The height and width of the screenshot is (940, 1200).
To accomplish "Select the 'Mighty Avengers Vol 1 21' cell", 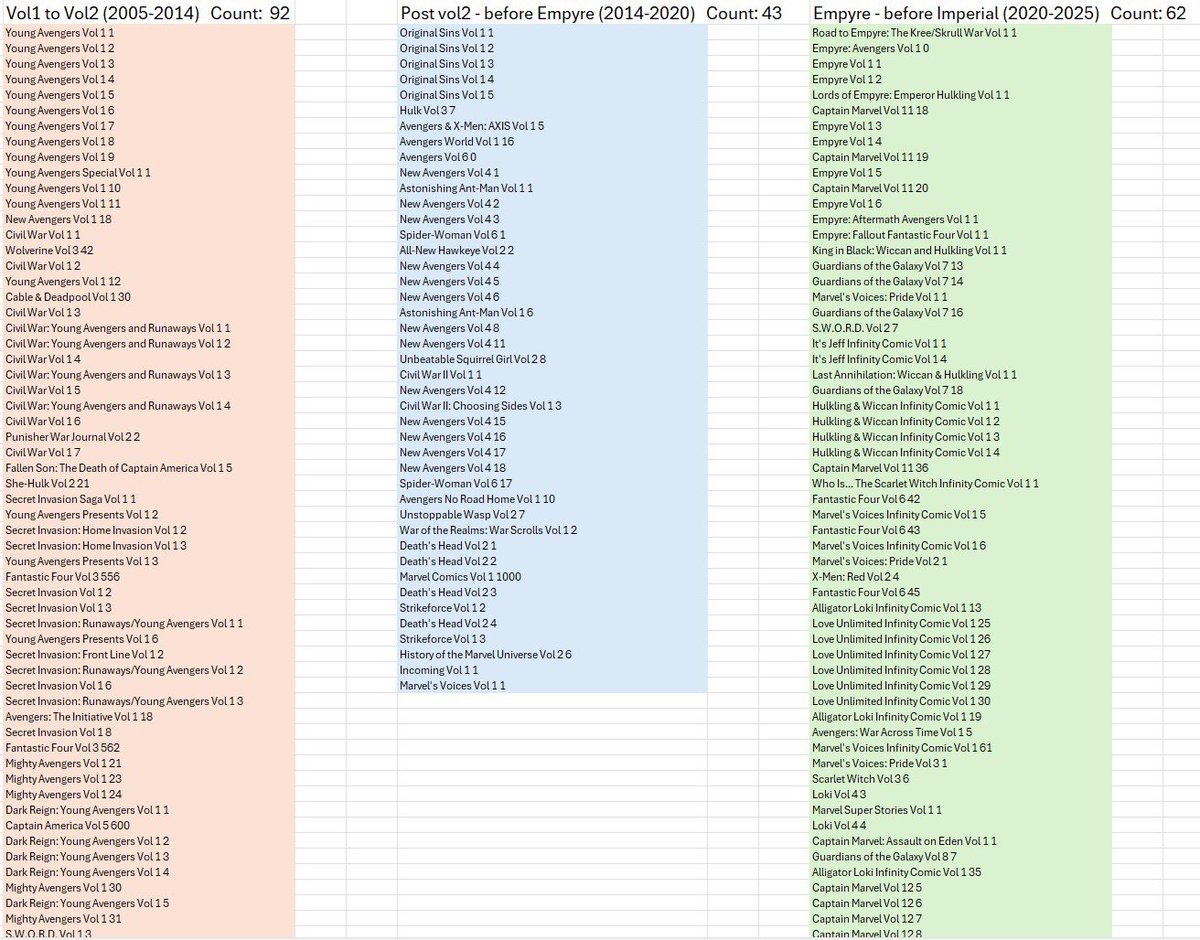I will tap(64, 763).
